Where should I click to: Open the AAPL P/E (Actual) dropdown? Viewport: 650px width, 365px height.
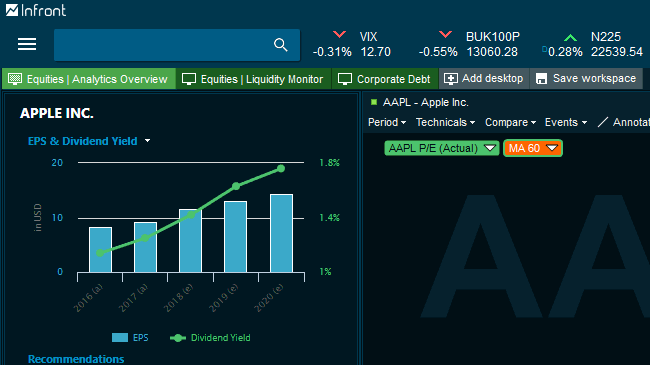coord(441,148)
